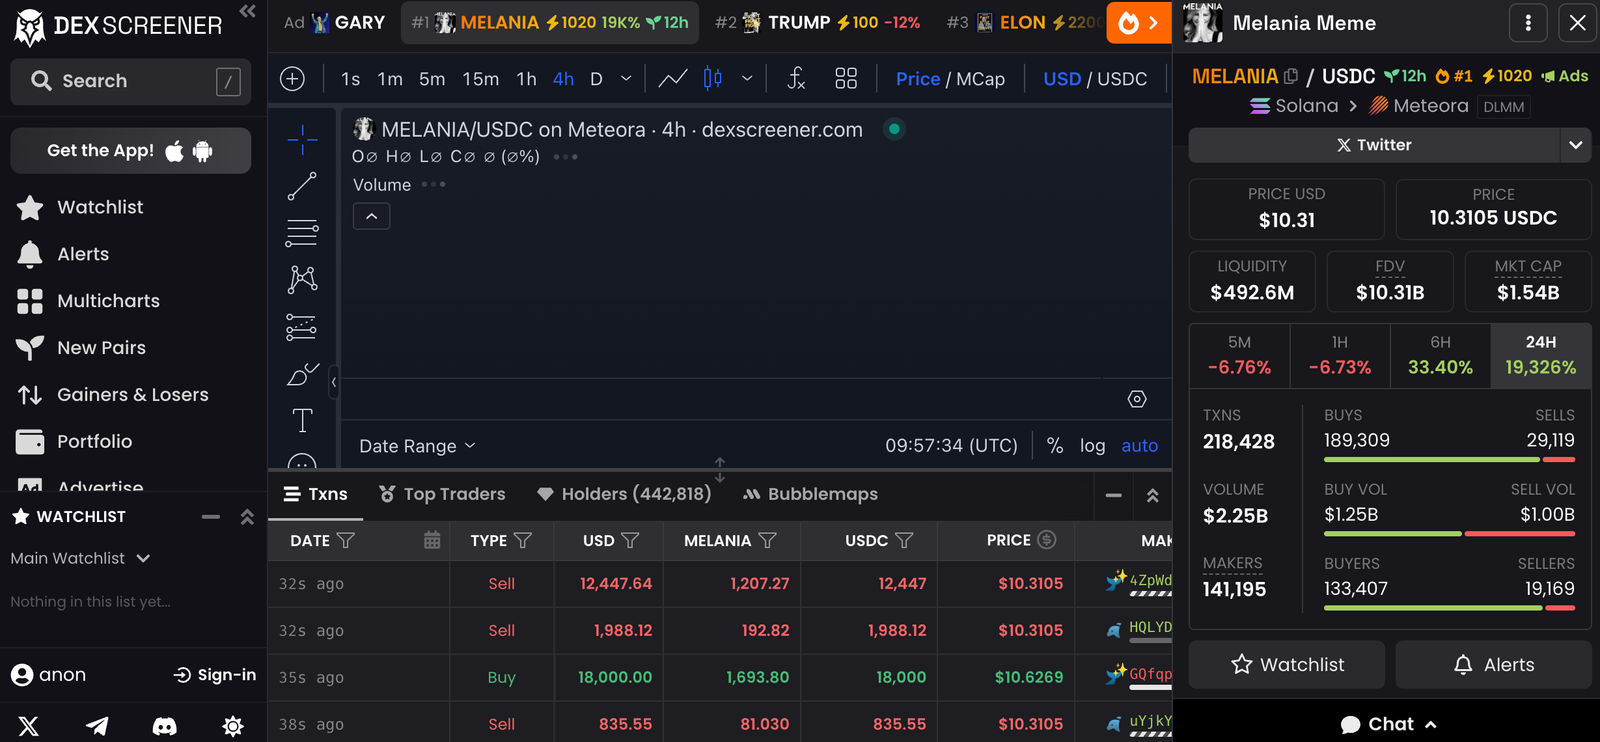Open the date calendar filter icon
Image resolution: width=1600 pixels, height=742 pixels.
(432, 540)
